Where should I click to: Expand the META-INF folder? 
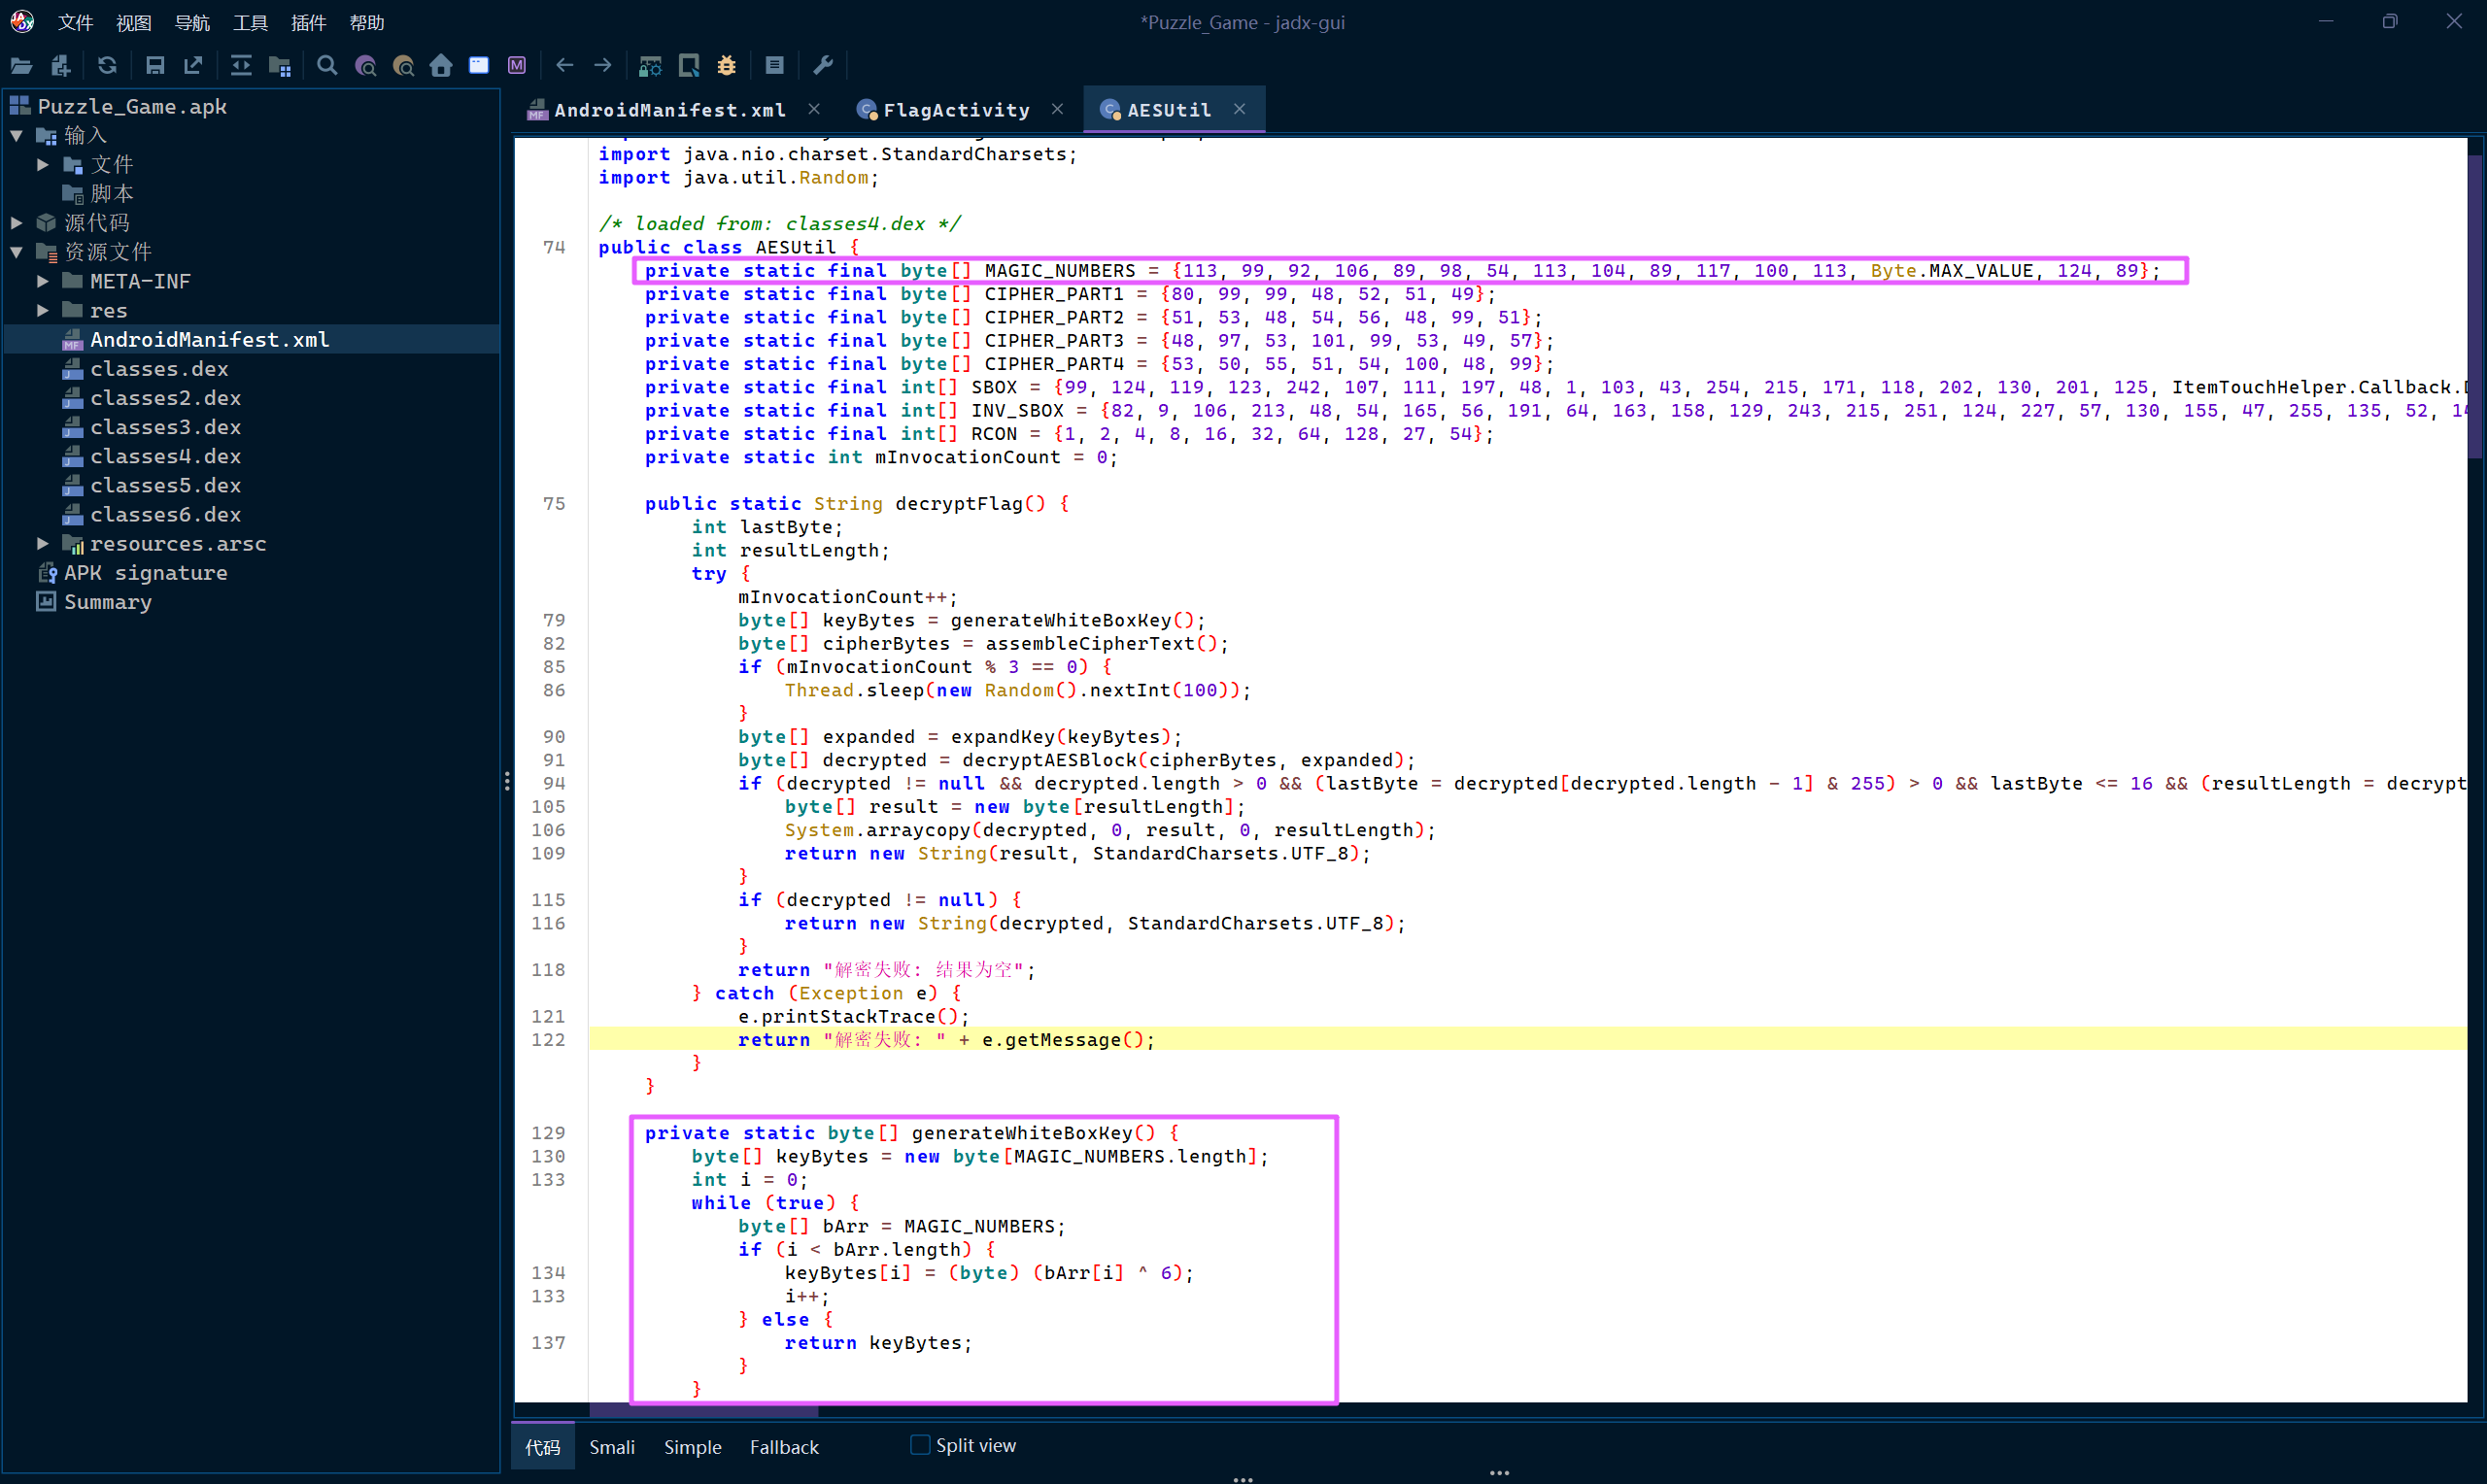point(43,281)
